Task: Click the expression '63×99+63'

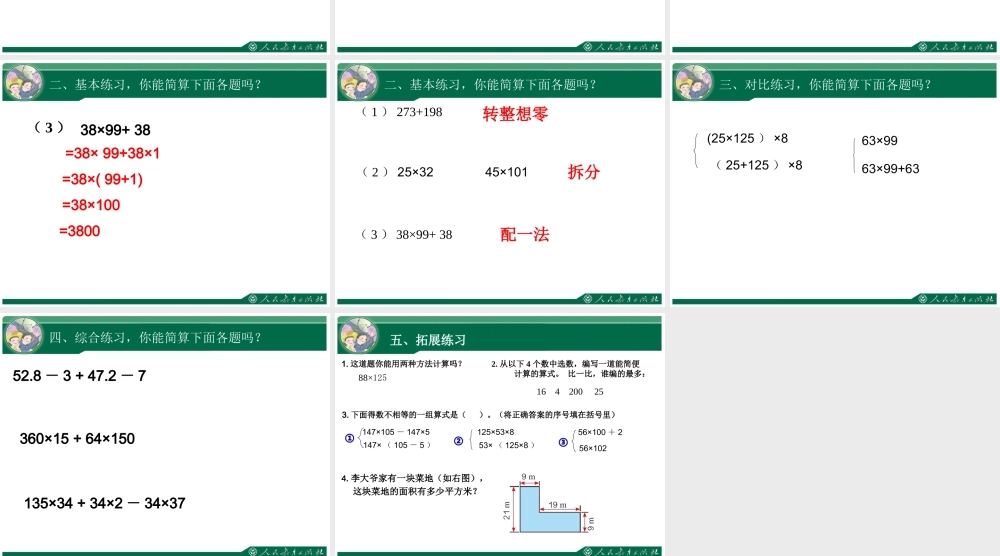Action: pos(890,169)
